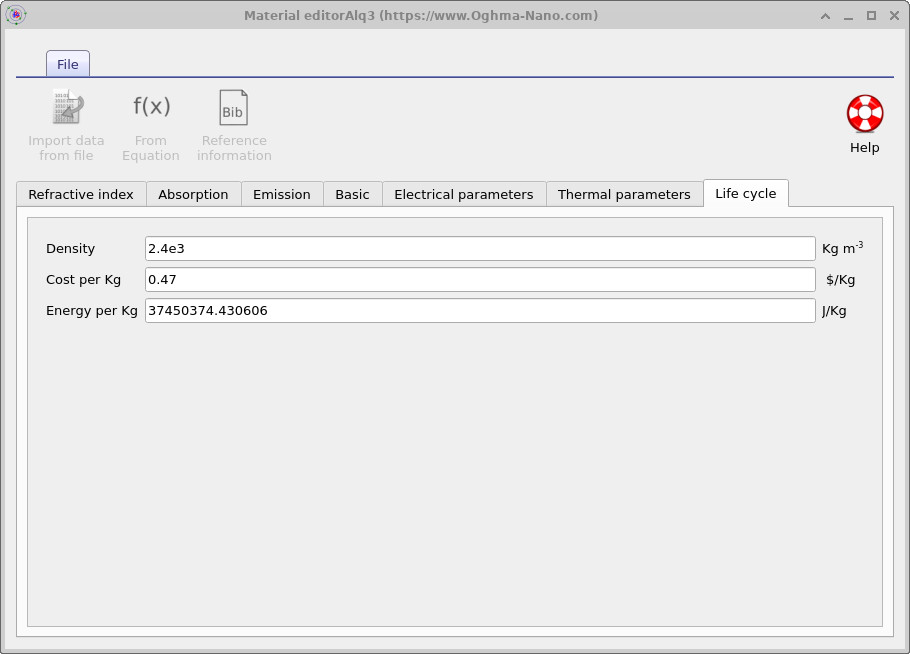
Task: Select the Absorption tab
Action: coord(193,194)
